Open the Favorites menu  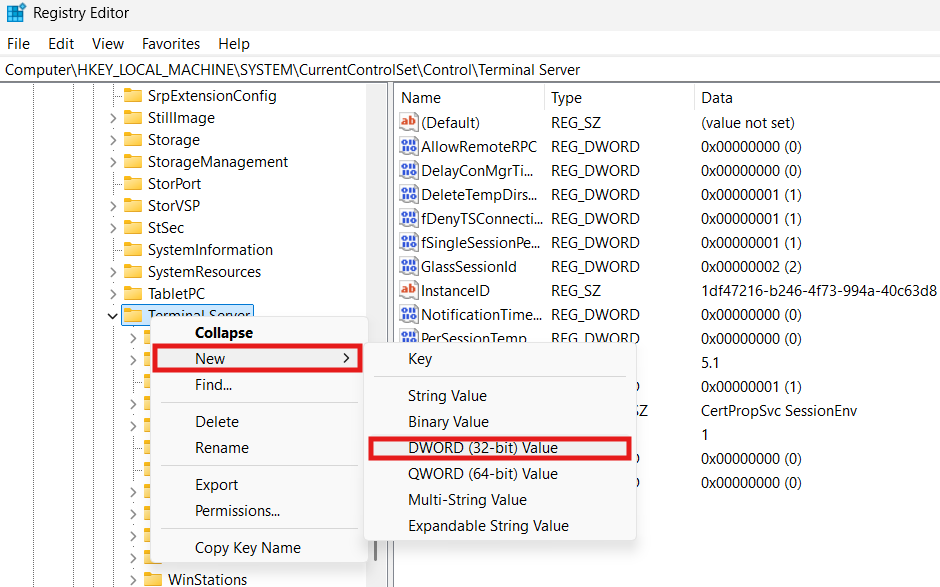170,43
